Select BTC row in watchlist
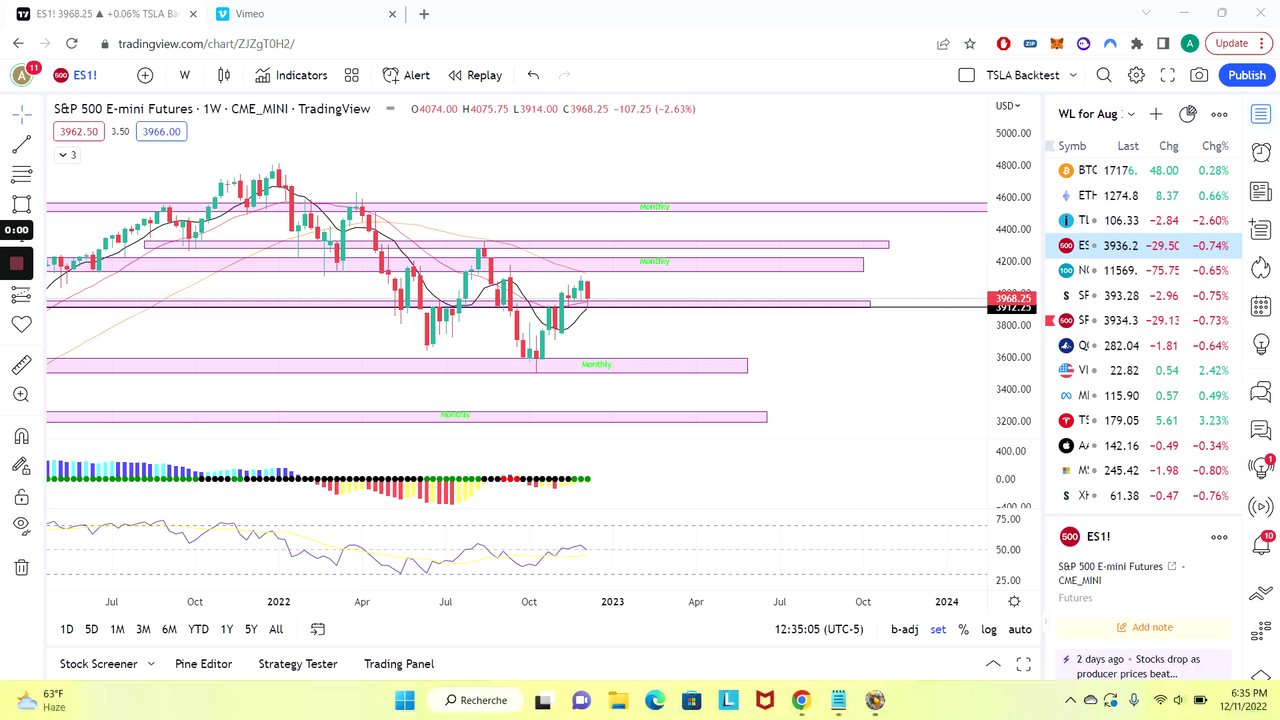 pyautogui.click(x=1143, y=171)
